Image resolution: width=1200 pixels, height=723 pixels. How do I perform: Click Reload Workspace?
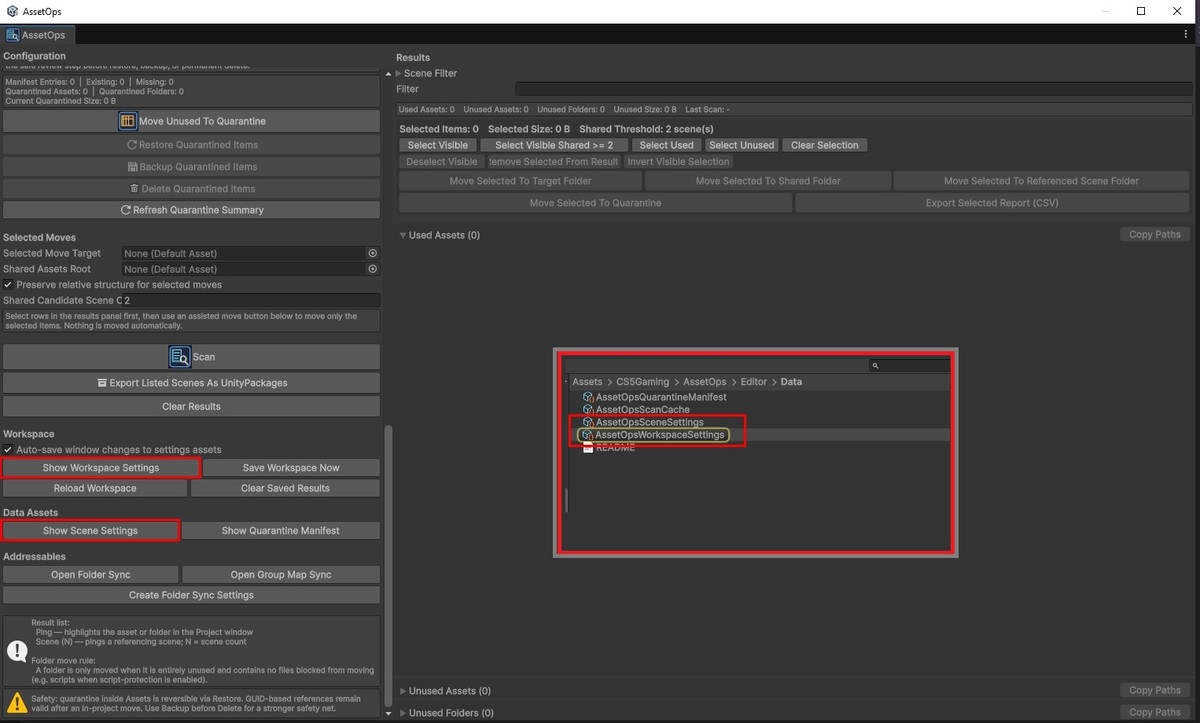coord(95,488)
